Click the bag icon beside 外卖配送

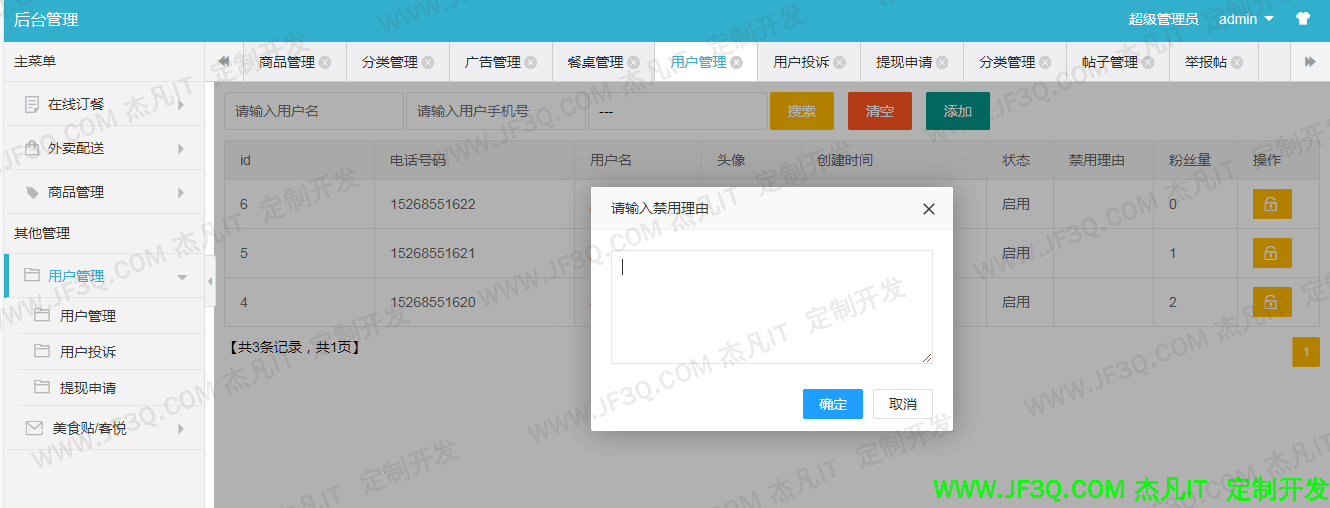pyautogui.click(x=32, y=148)
